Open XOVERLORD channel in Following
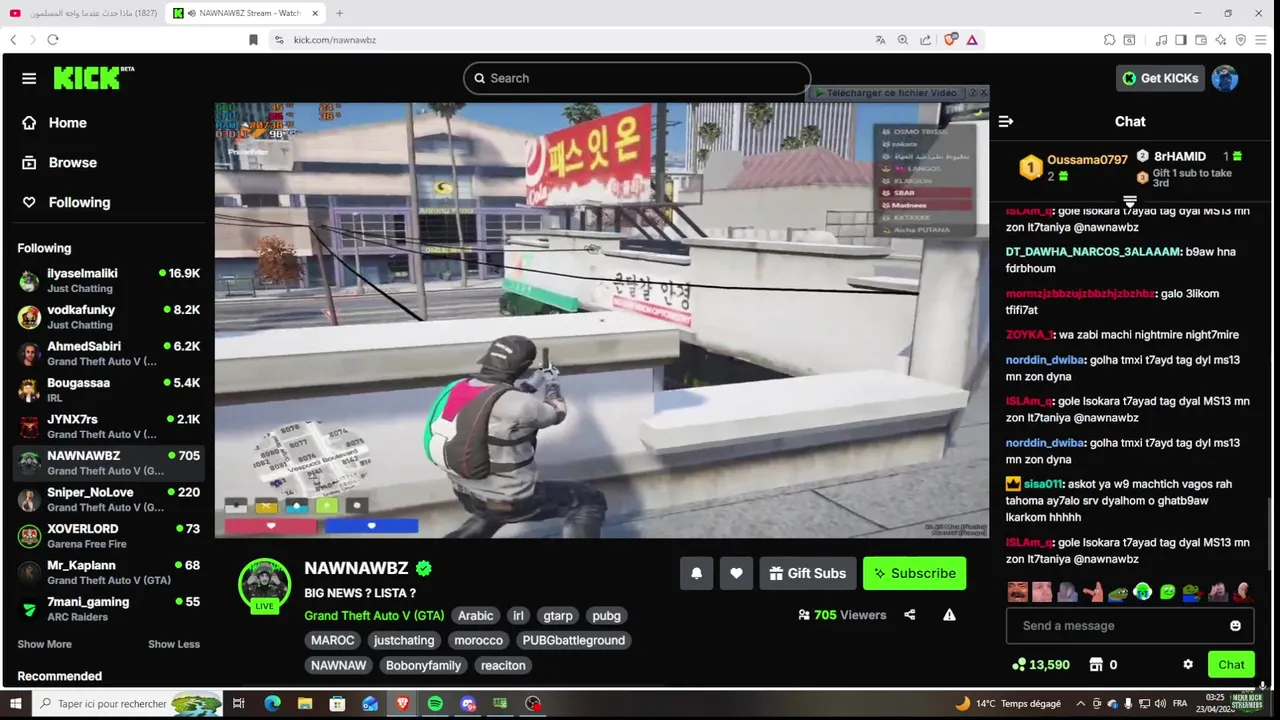The height and width of the screenshot is (720, 1280). tap(108, 536)
